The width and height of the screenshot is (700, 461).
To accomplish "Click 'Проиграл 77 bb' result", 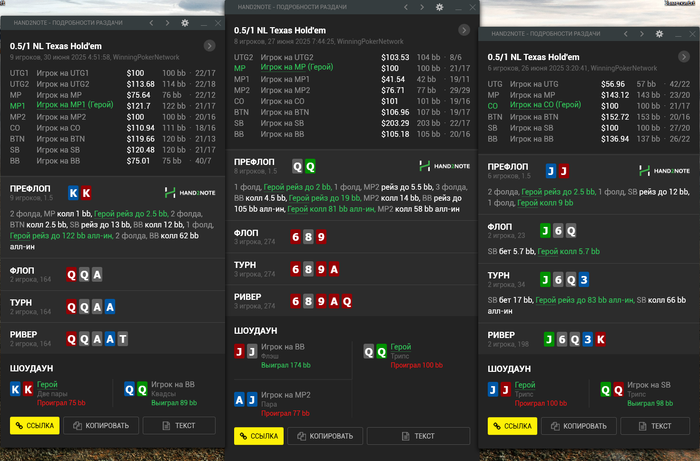I will pyautogui.click(x=285, y=413).
